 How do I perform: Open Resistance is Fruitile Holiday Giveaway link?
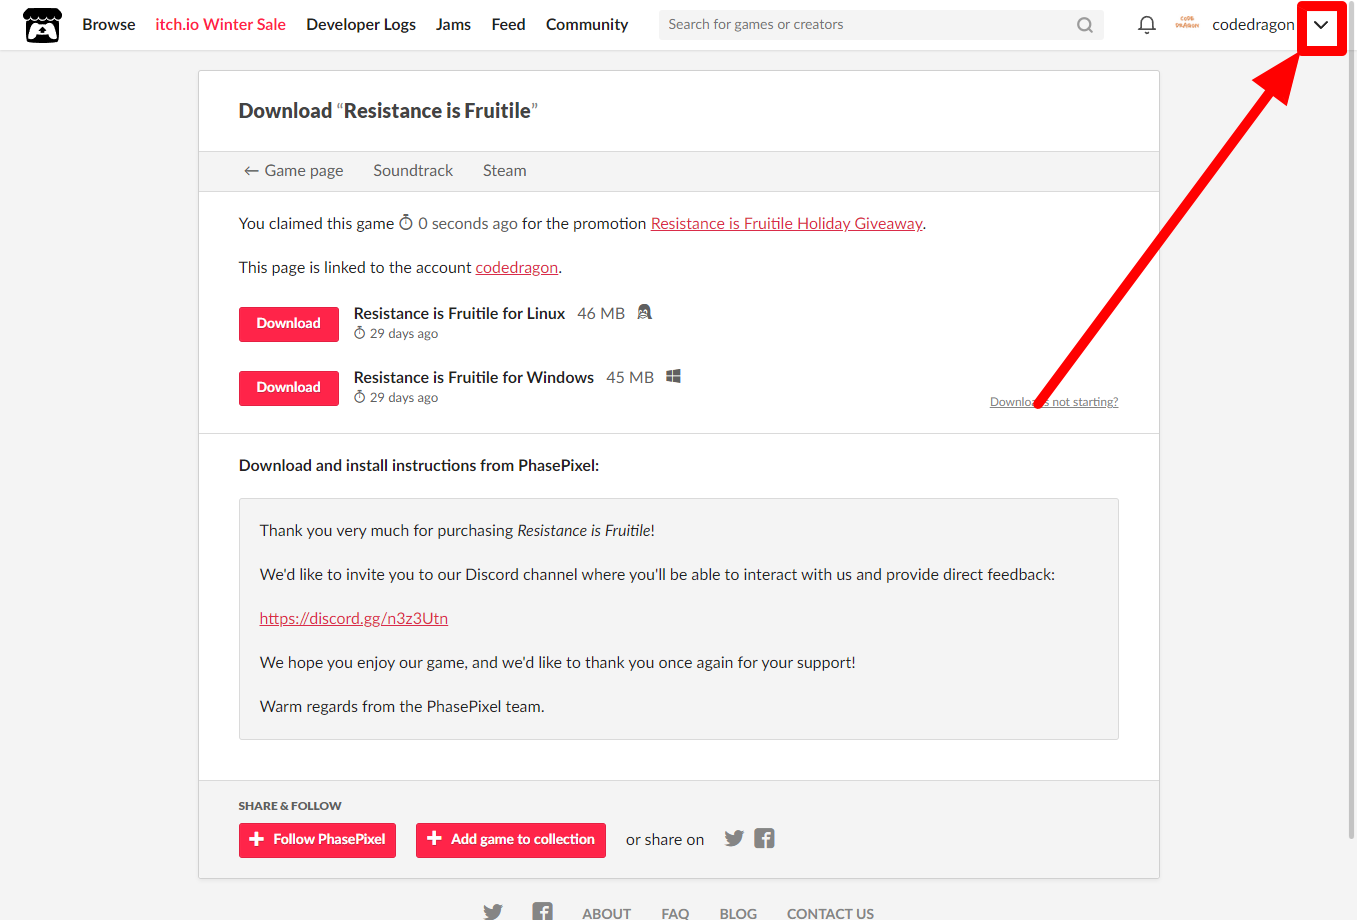787,224
